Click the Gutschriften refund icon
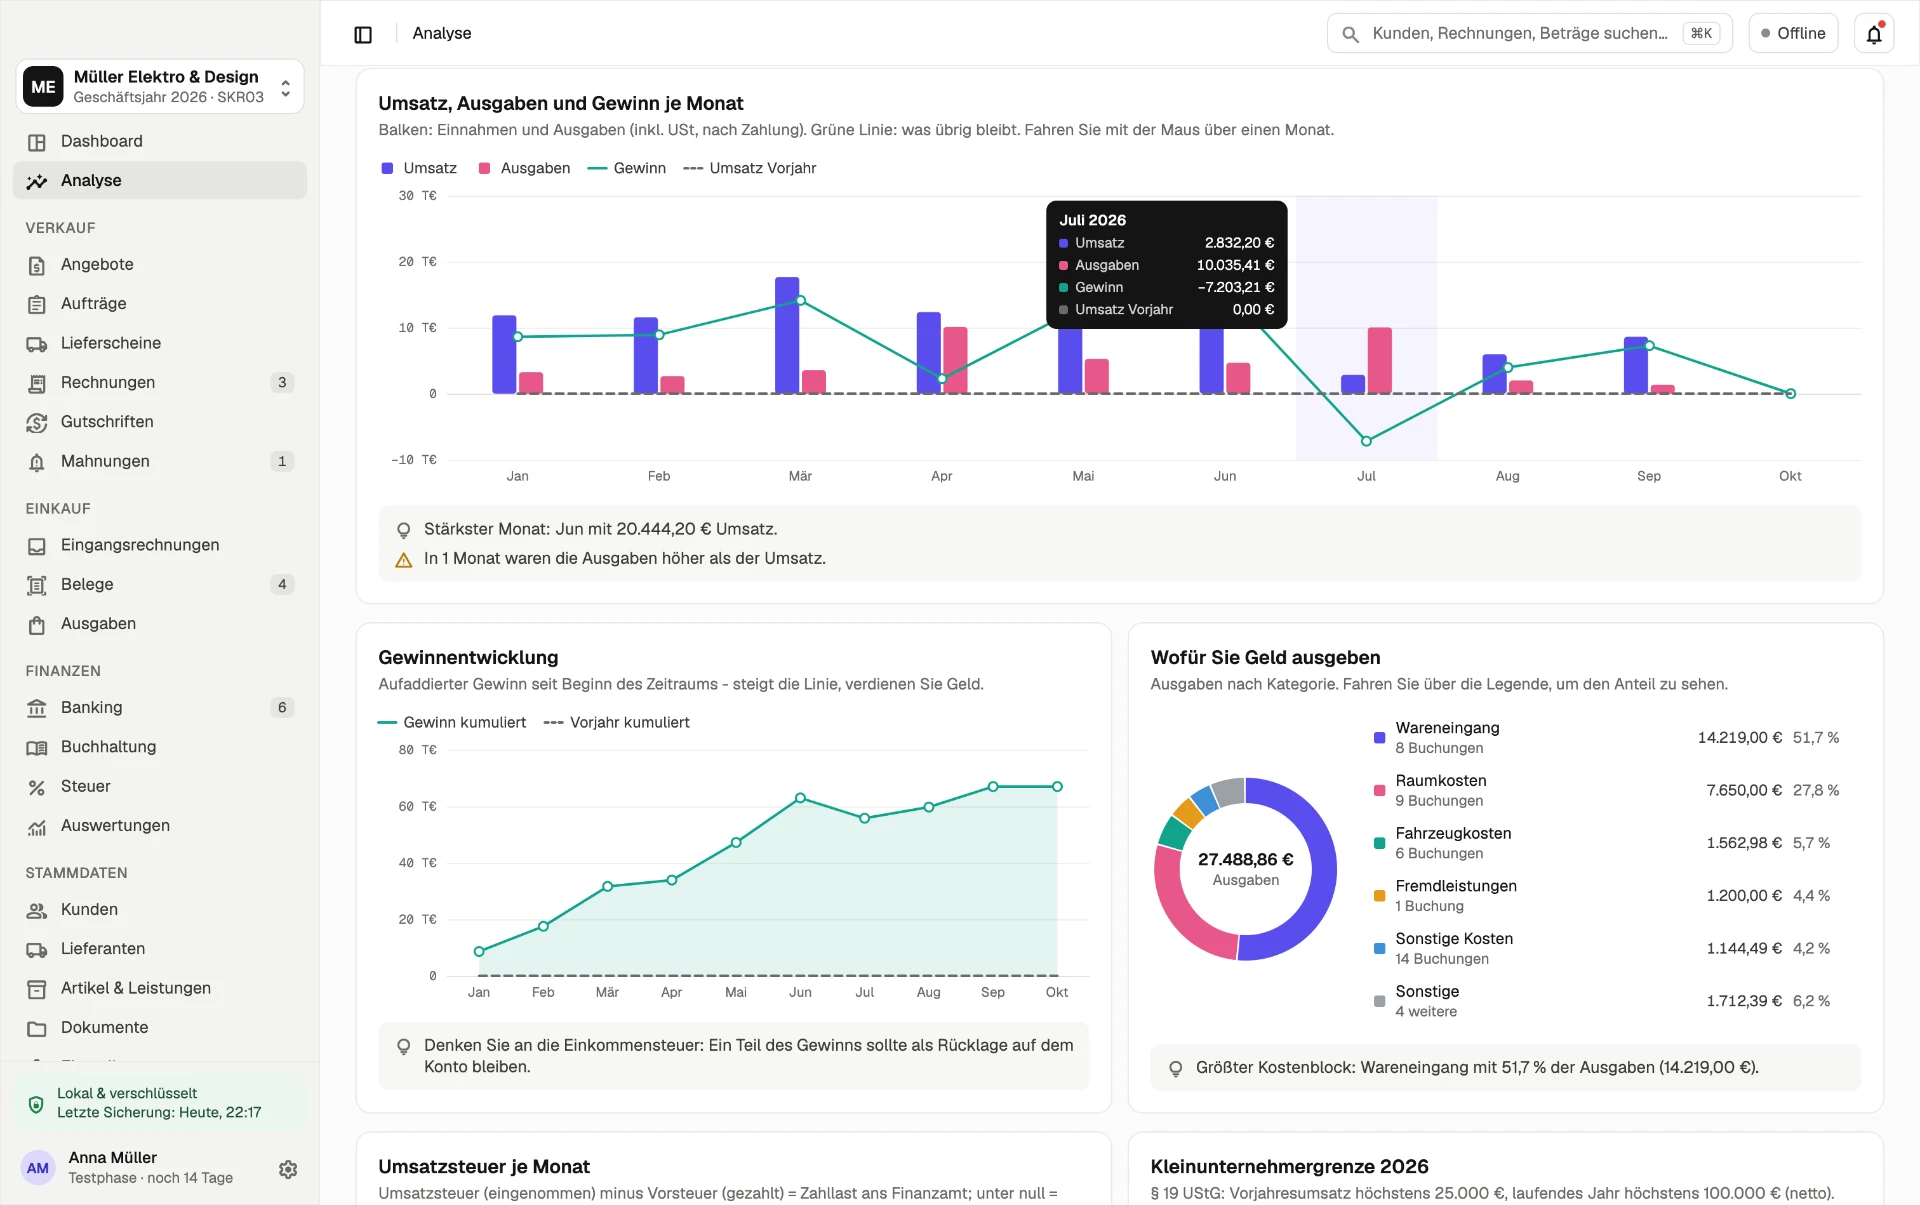1920x1205 pixels. (37, 423)
